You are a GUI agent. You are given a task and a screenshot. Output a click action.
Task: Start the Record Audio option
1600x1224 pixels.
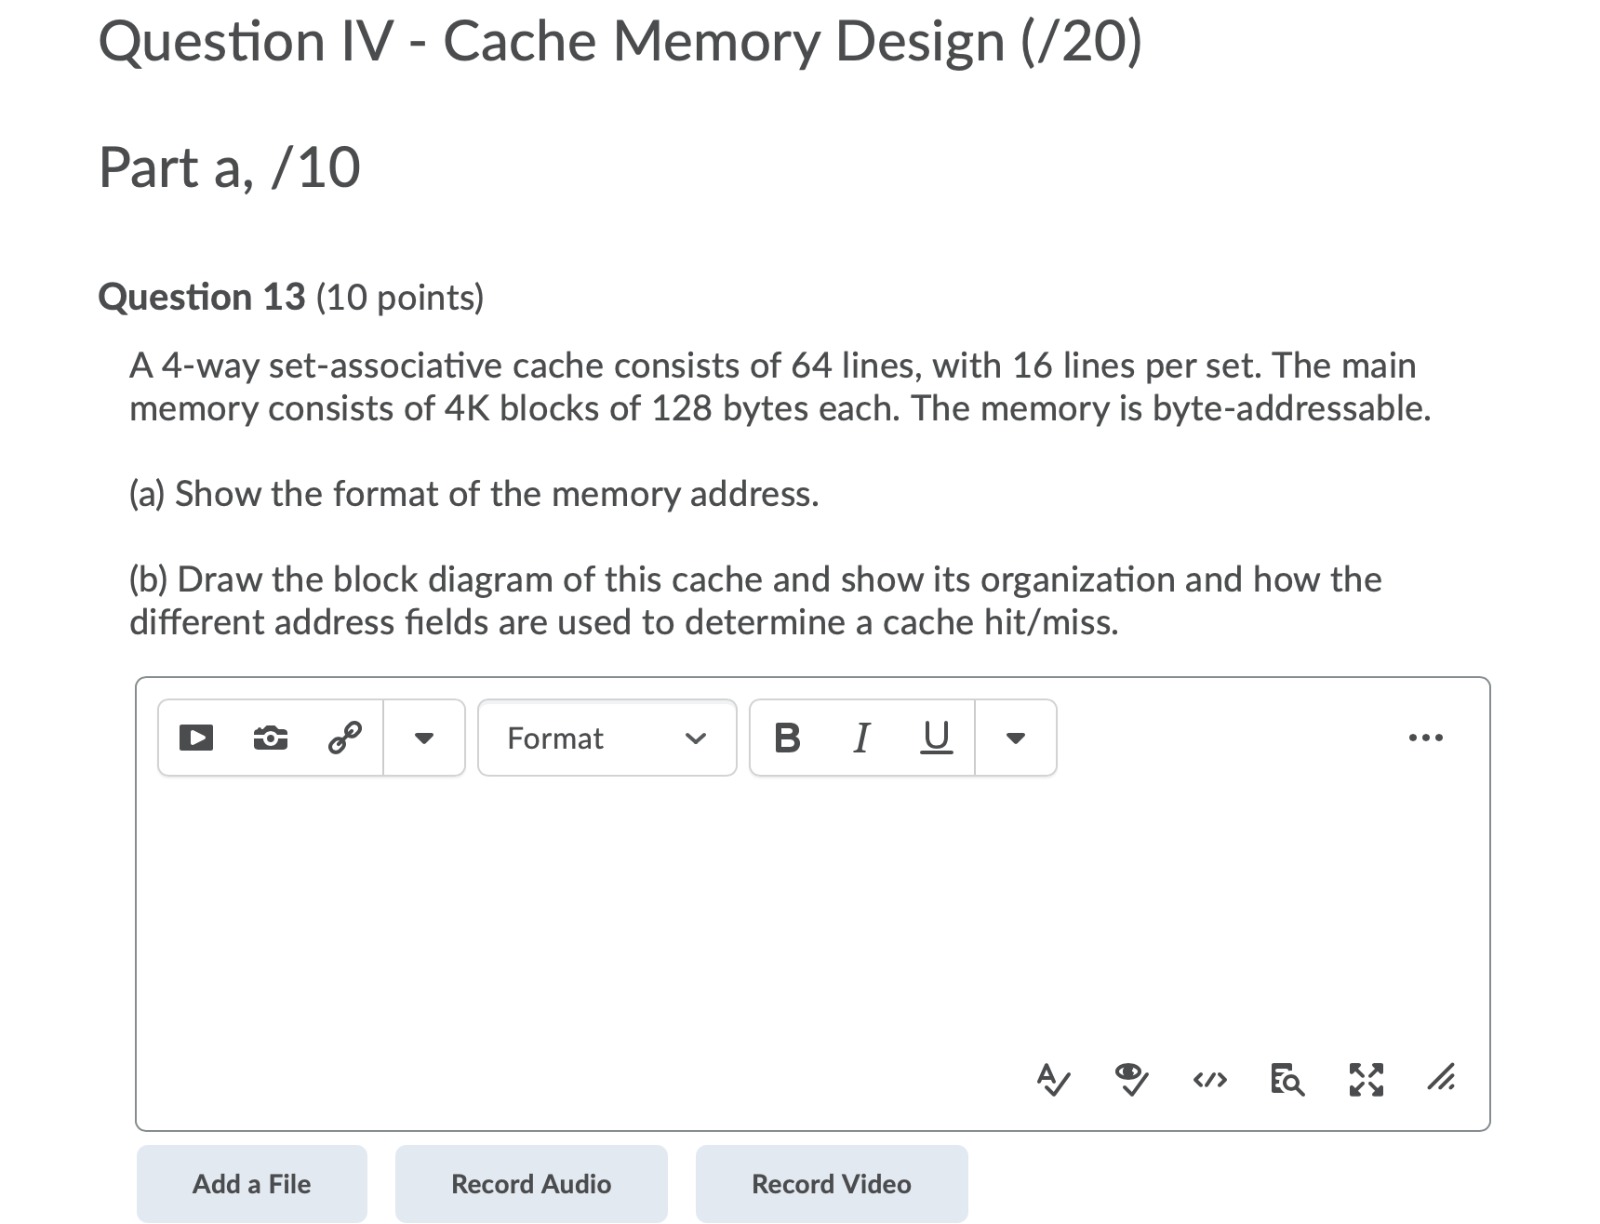pos(531,1183)
